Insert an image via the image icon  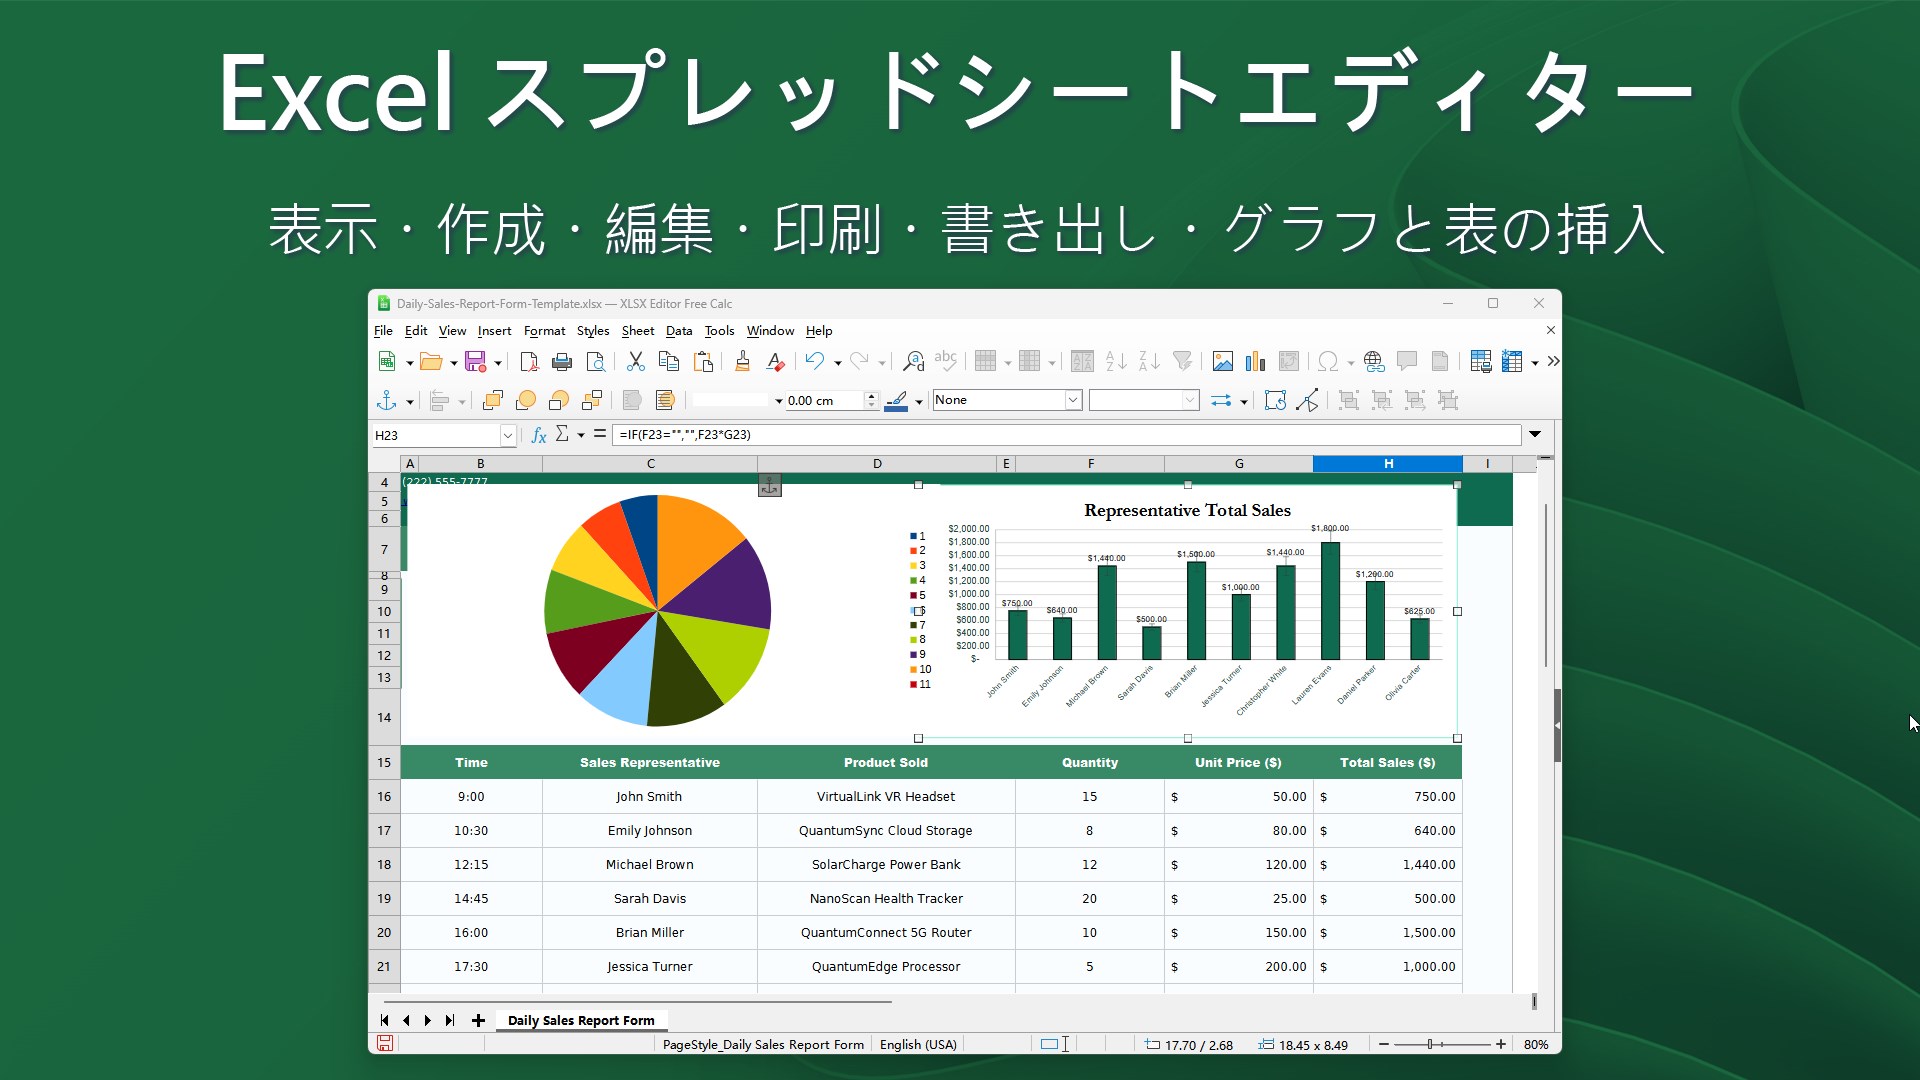click(x=1222, y=362)
